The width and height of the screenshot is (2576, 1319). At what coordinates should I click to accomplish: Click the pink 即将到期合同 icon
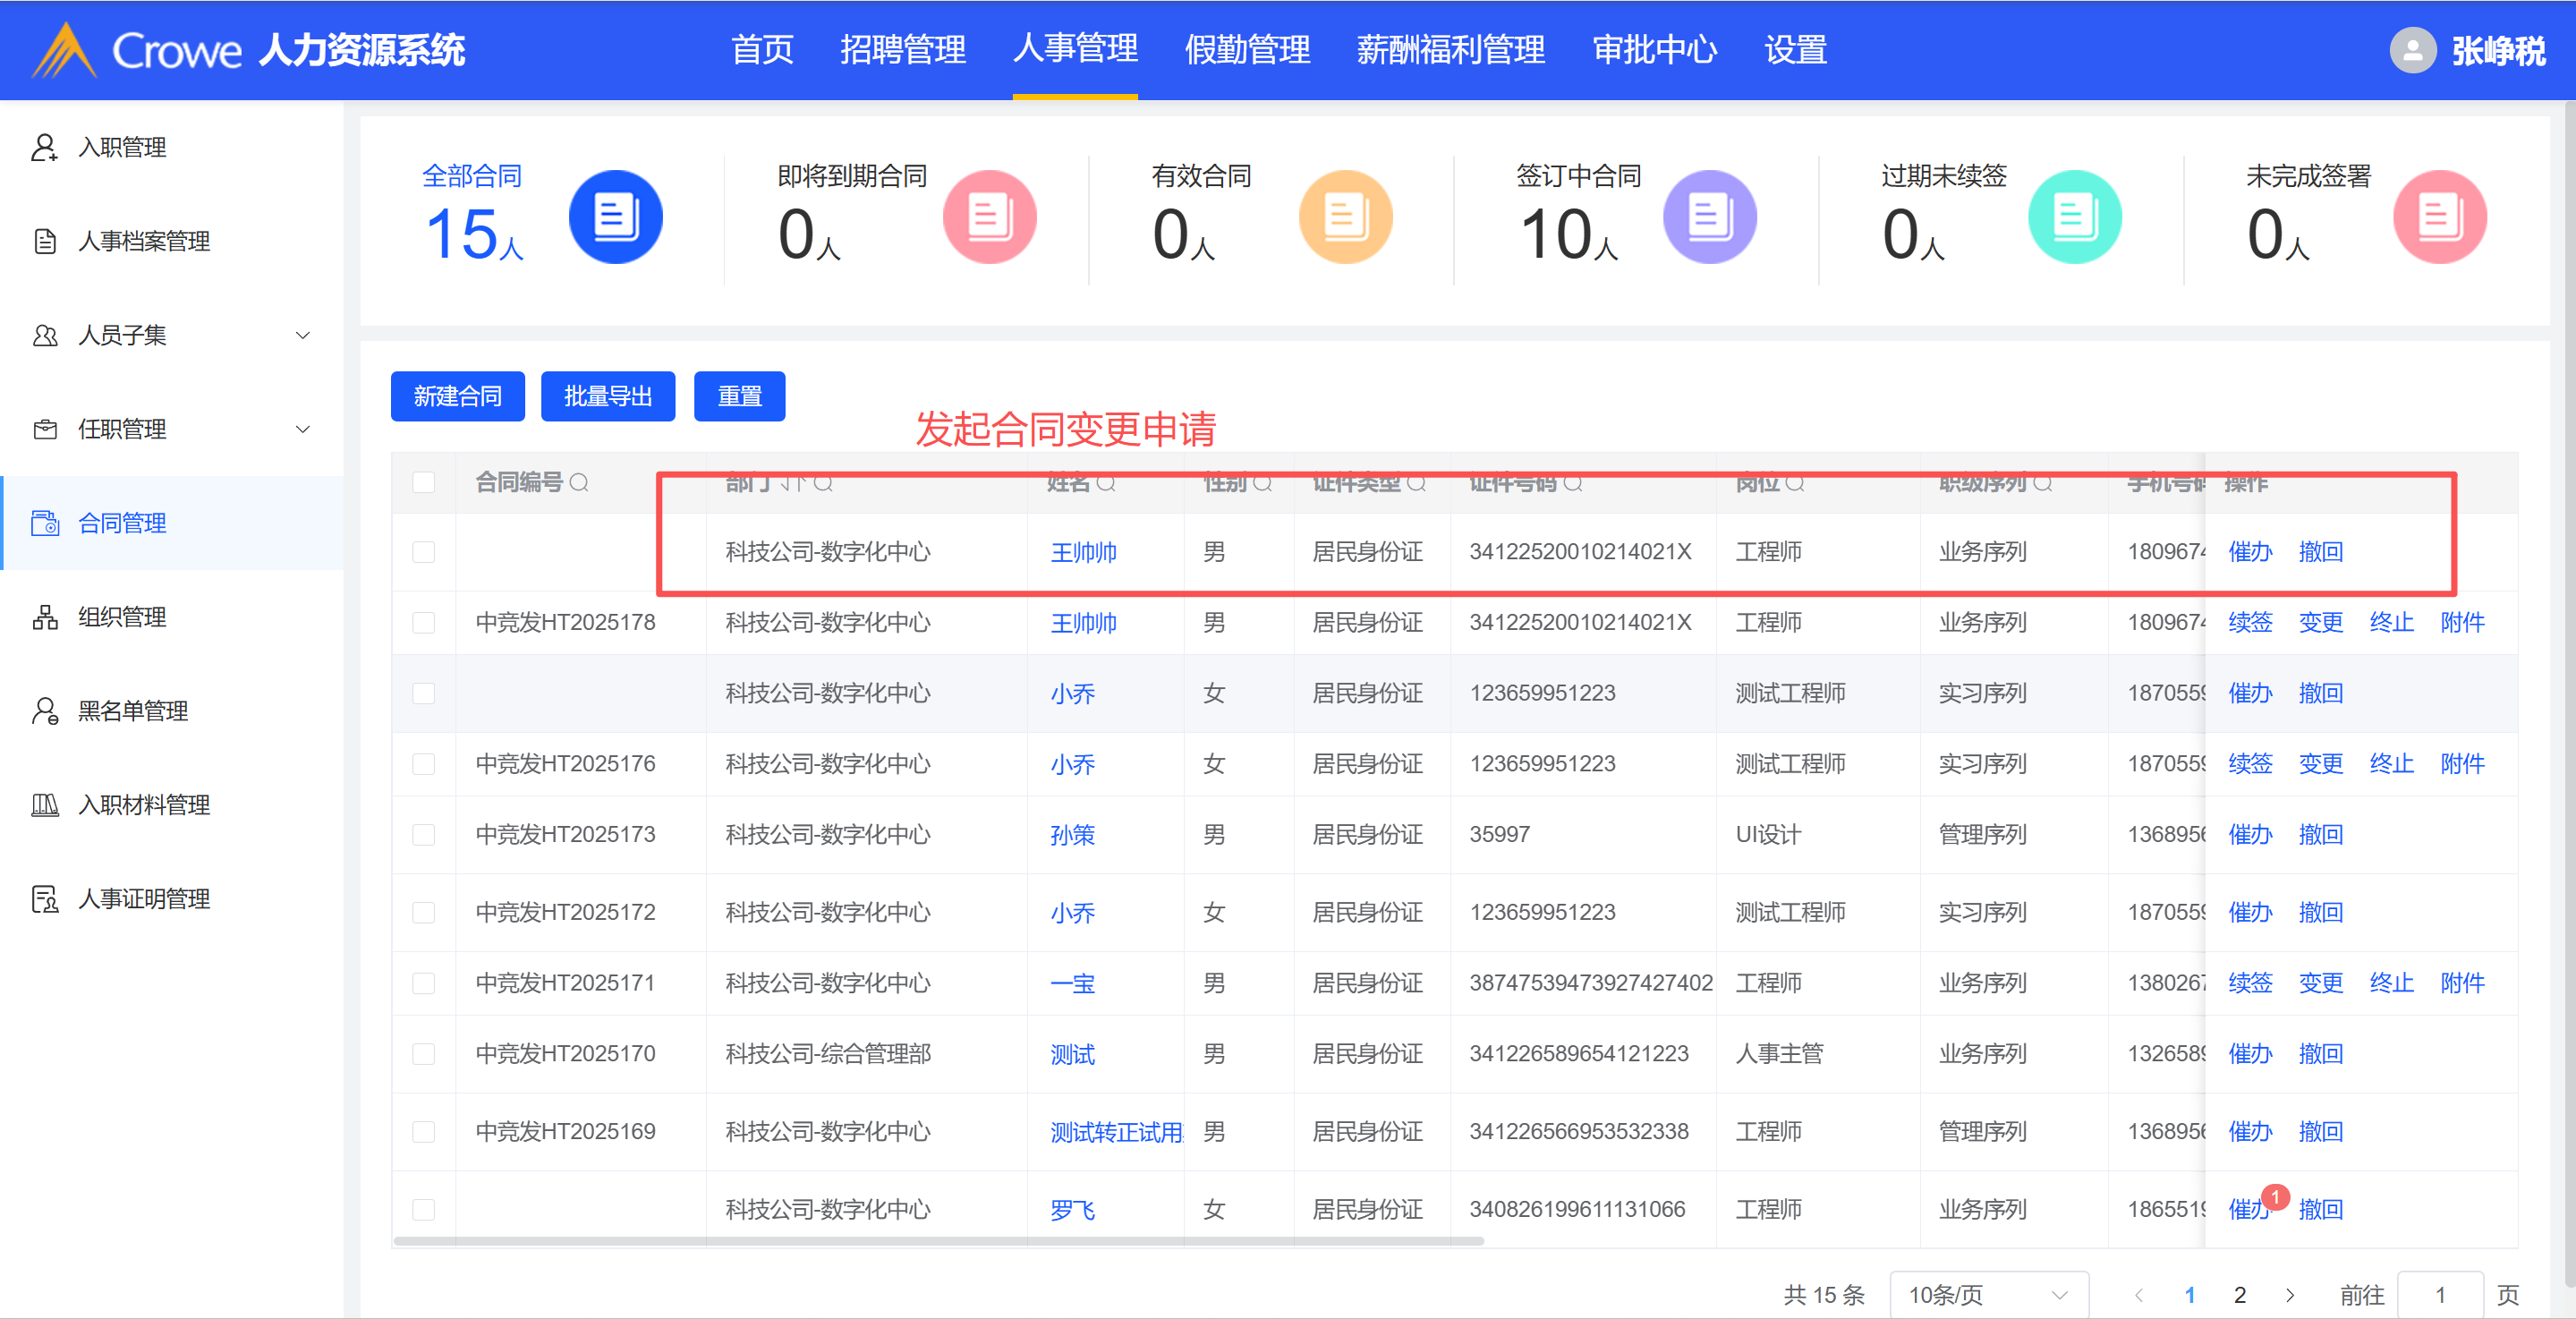[x=989, y=217]
